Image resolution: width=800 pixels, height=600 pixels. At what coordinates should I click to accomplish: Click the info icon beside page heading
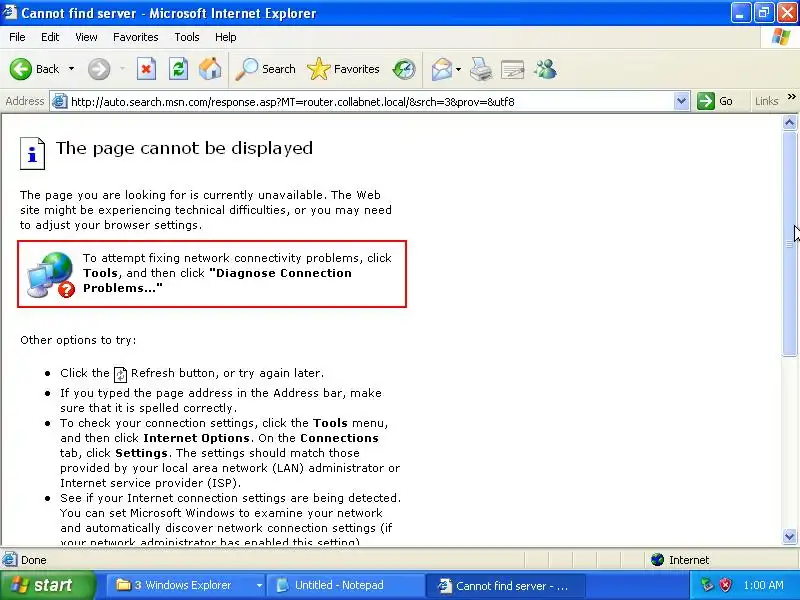[x=32, y=153]
